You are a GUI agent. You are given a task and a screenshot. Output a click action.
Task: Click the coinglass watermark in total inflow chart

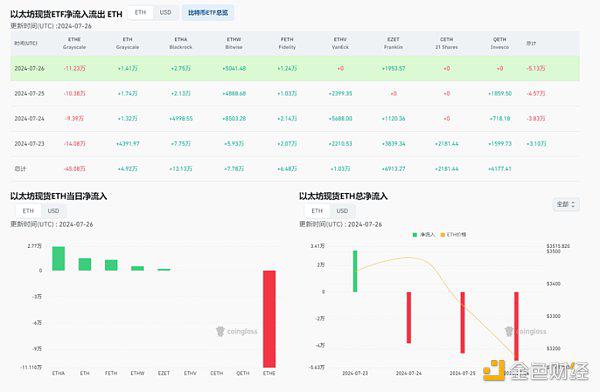pos(525,331)
